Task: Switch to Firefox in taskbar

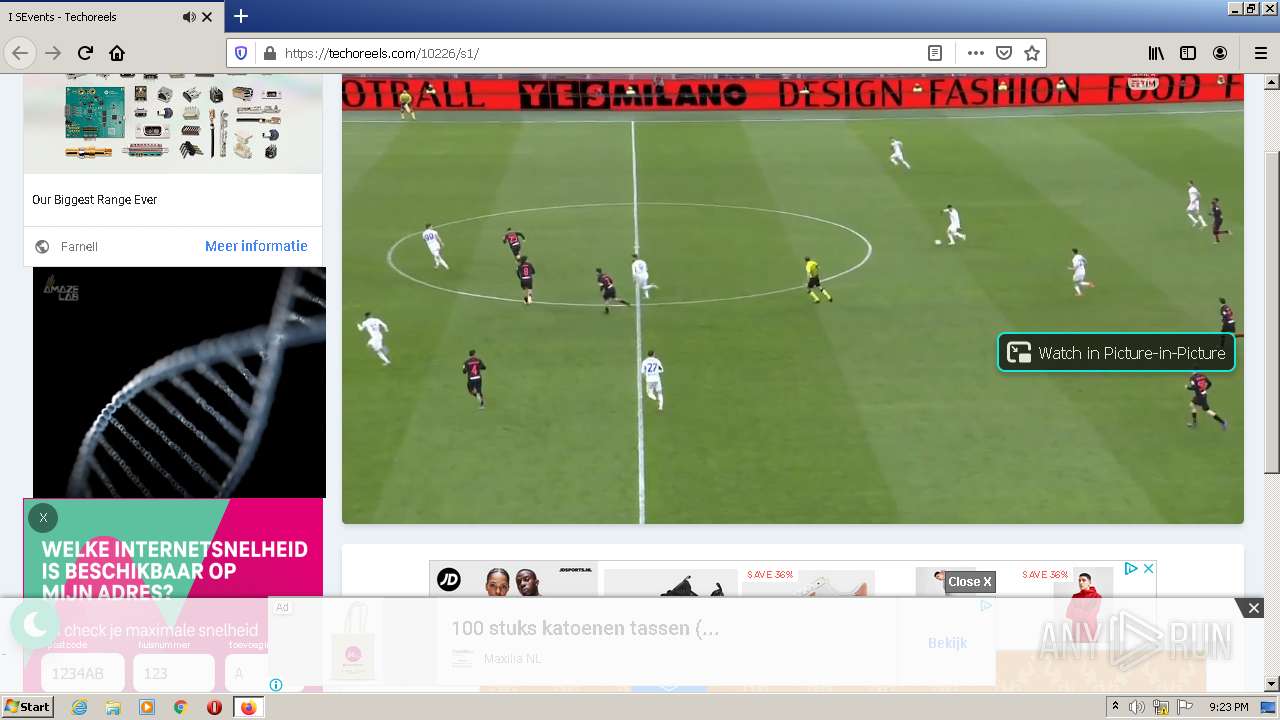Action: point(248,707)
